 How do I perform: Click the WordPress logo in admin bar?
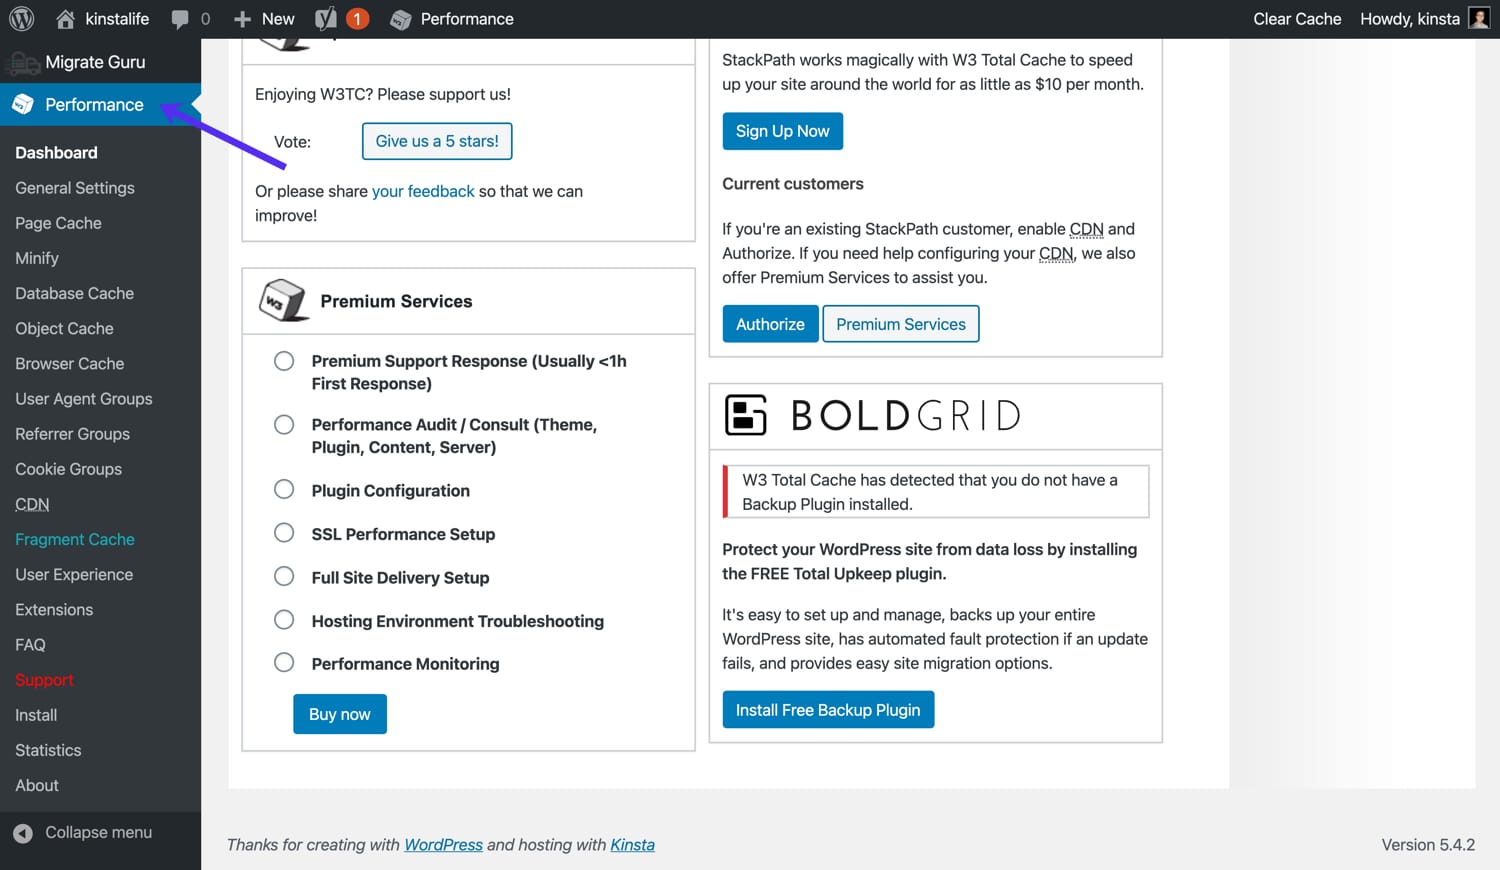coord(22,19)
